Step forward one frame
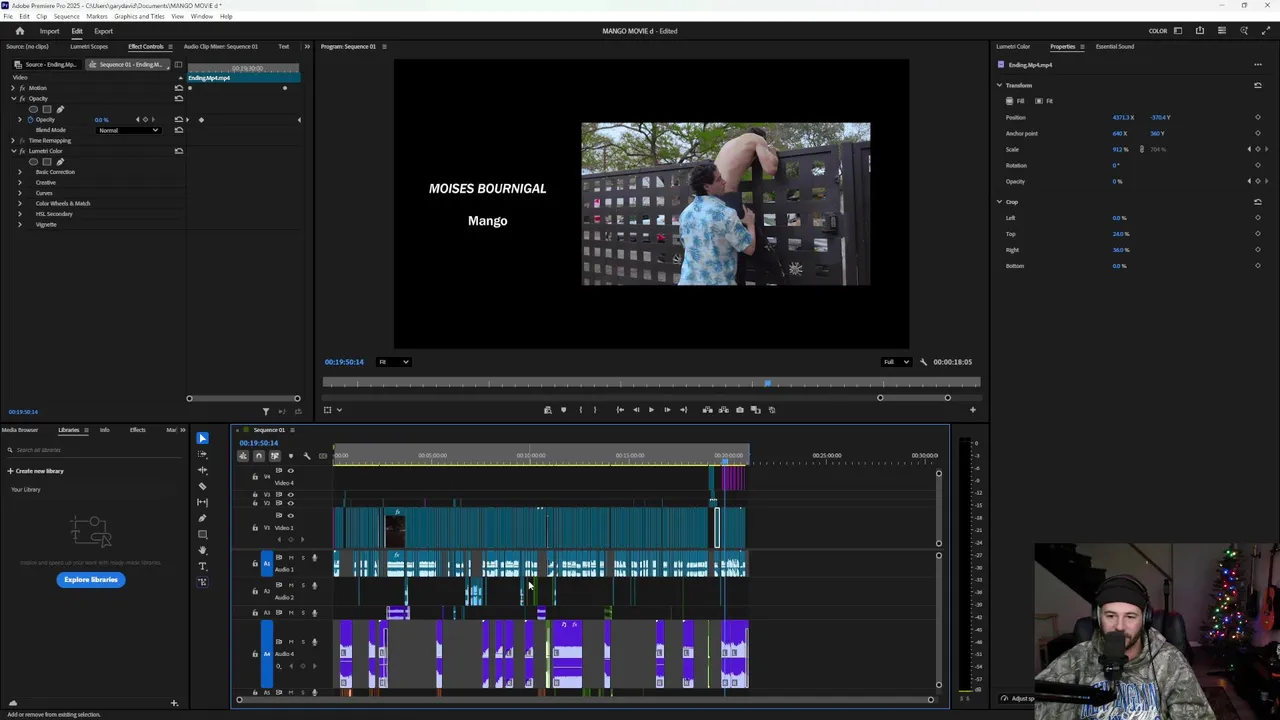 click(x=667, y=410)
